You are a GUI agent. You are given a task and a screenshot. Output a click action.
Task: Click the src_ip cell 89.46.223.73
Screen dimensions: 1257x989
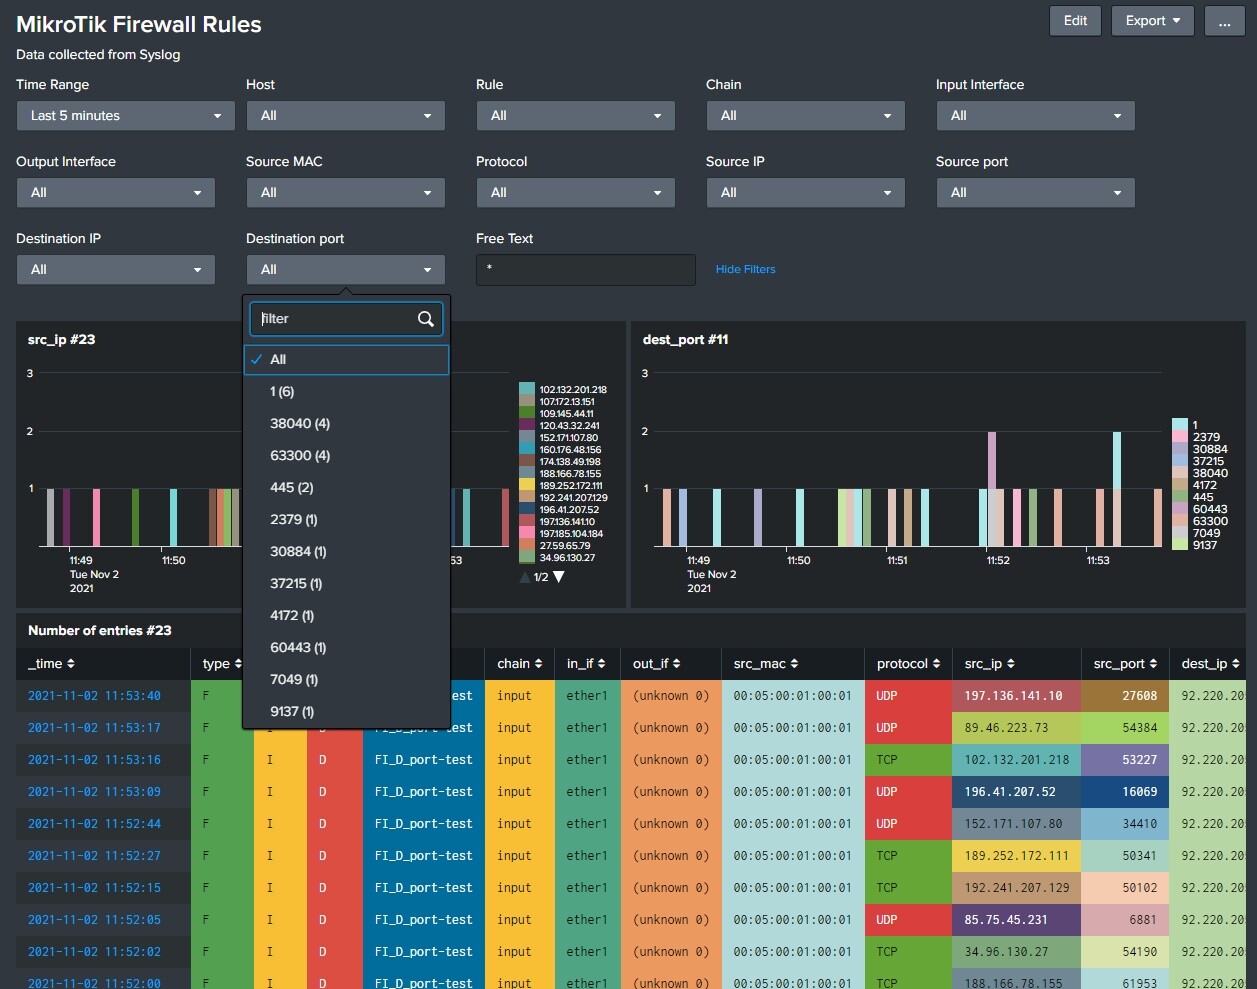tap(1016, 728)
